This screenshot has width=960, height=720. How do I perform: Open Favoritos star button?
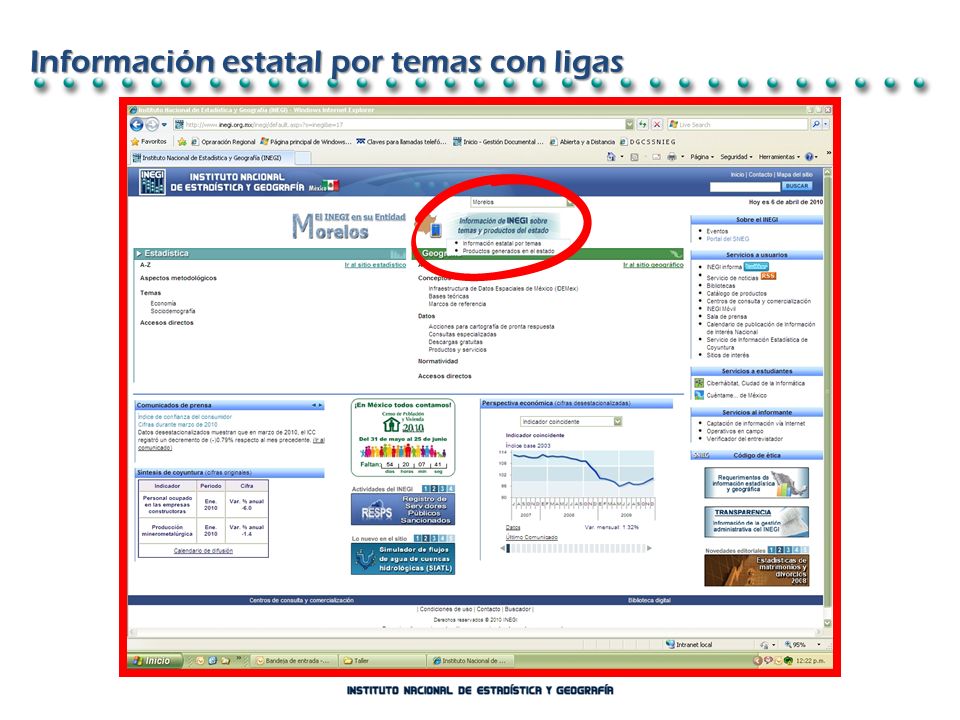(149, 141)
